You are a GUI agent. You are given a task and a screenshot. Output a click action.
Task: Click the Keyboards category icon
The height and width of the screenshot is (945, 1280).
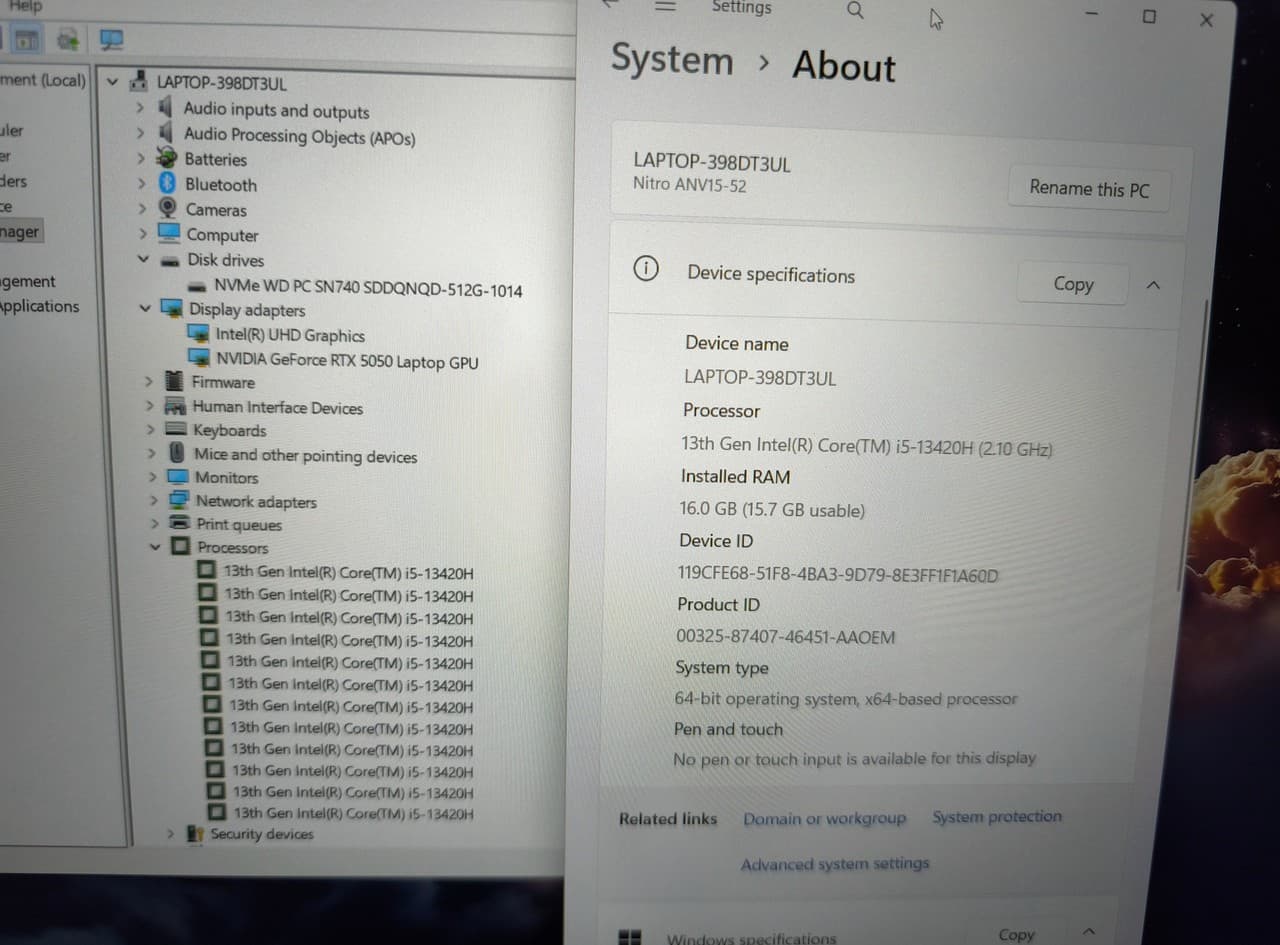coord(176,429)
